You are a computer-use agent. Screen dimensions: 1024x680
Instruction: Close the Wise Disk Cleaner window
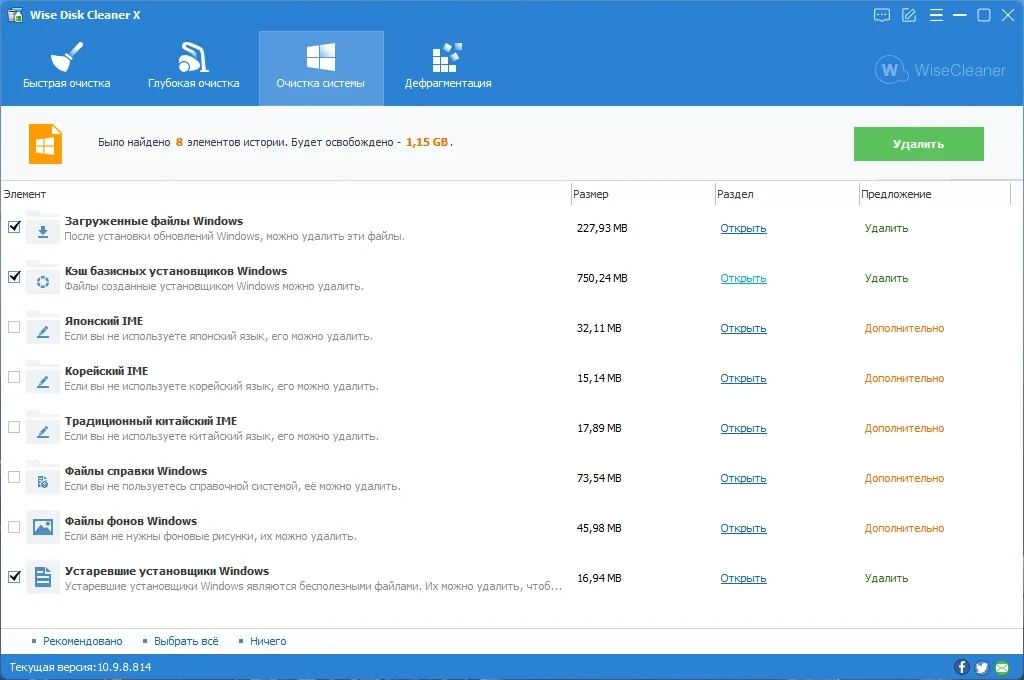[1008, 15]
